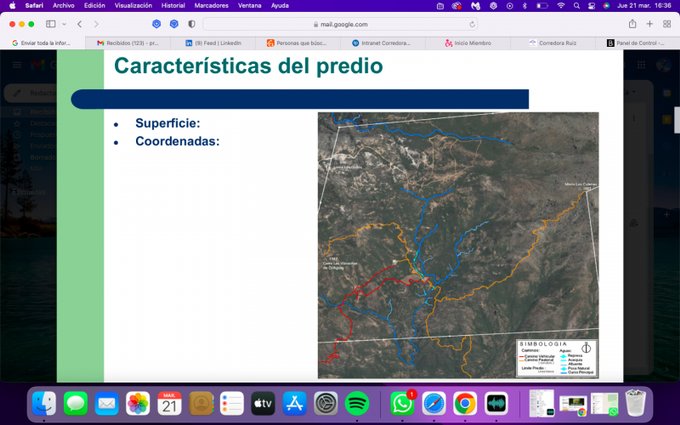Focus the mail.google.com address bar

340,24
